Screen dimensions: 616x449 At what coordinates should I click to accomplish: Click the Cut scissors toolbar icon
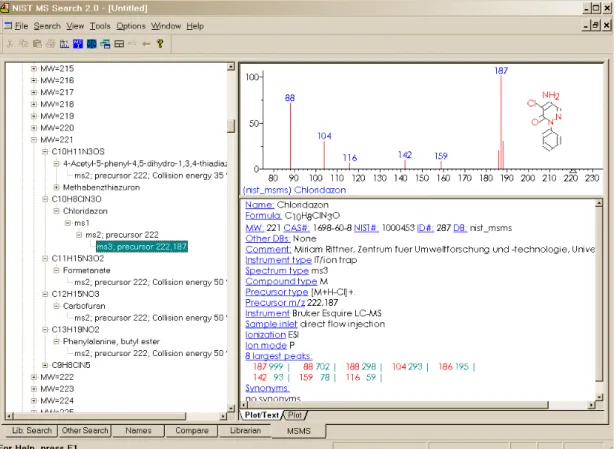tap(10, 44)
